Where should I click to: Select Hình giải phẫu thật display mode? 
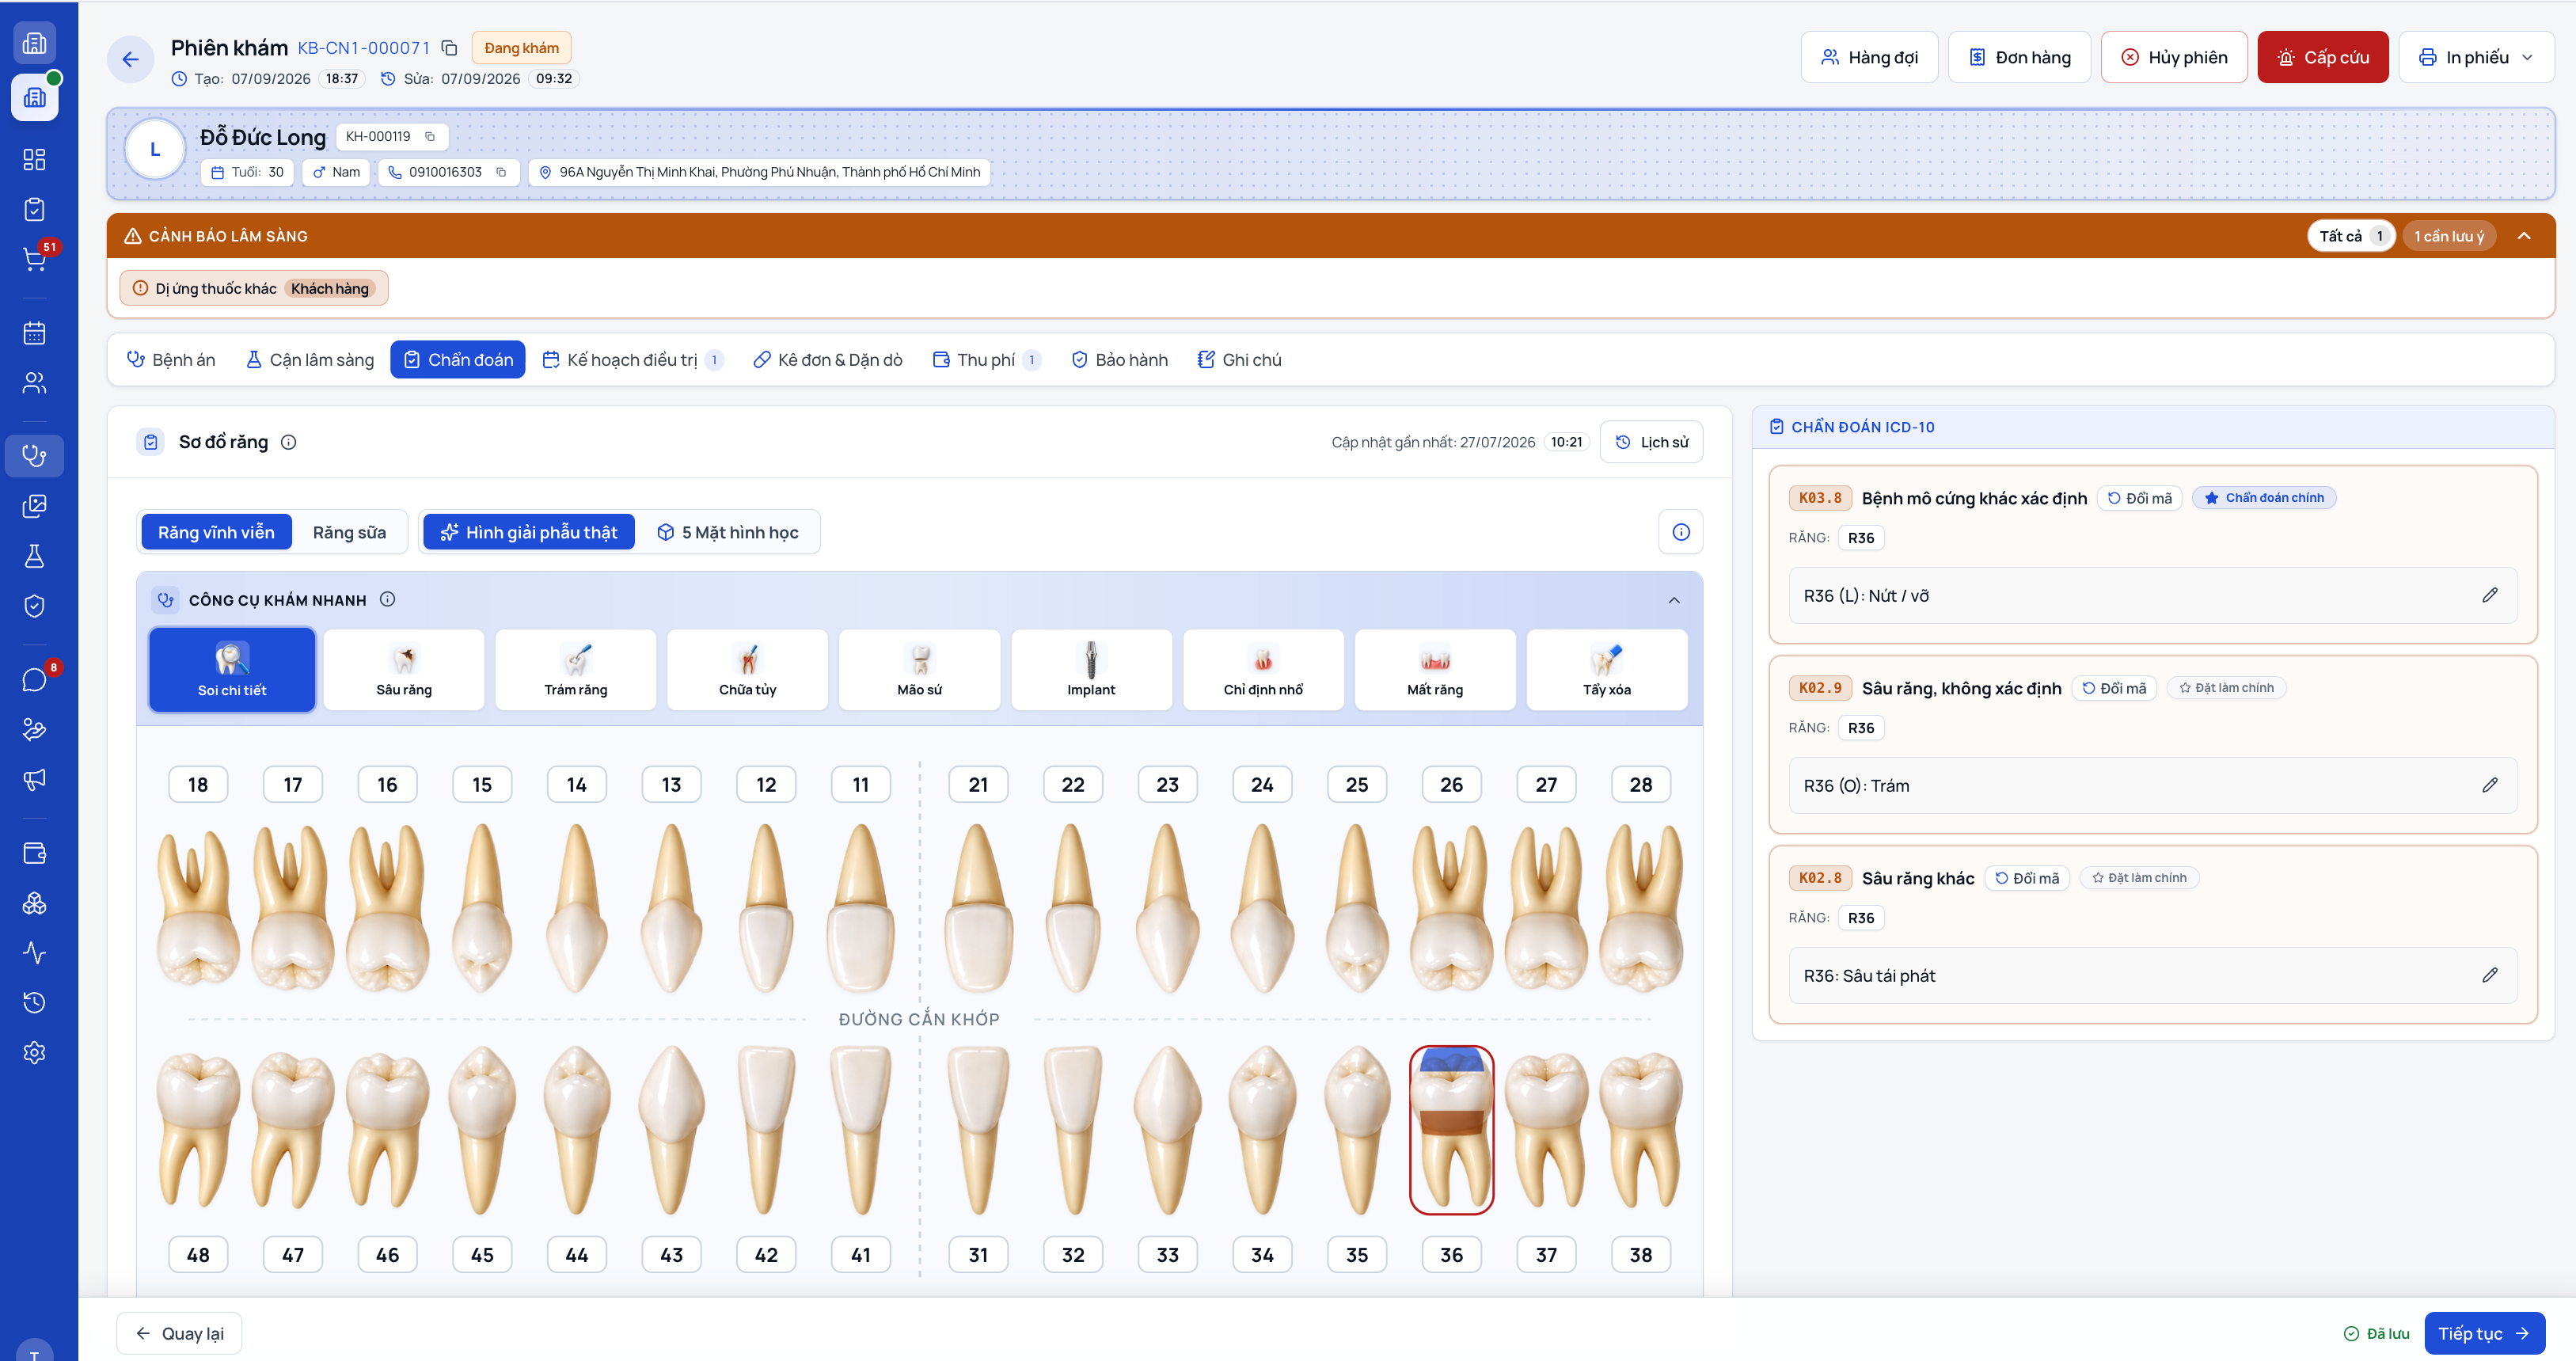click(x=529, y=532)
